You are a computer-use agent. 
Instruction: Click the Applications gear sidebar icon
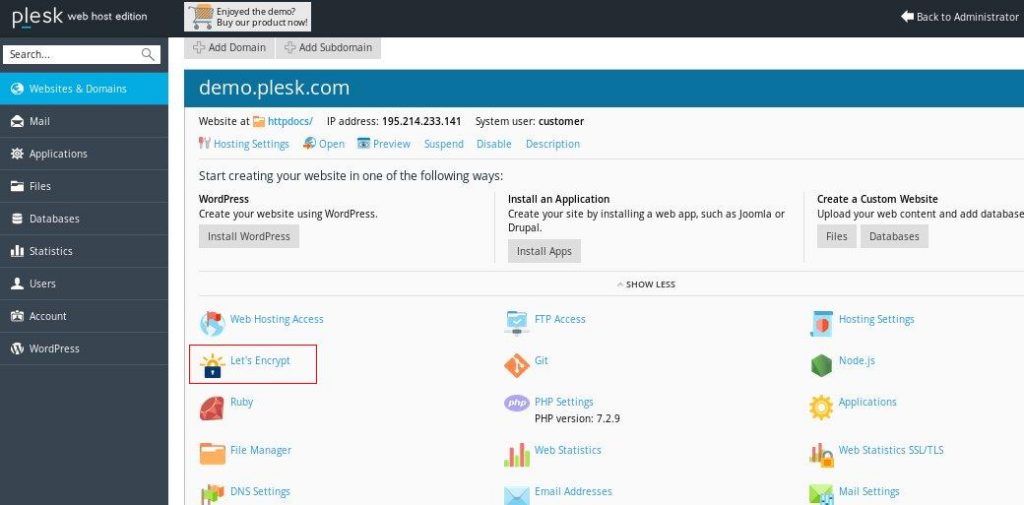[18, 154]
